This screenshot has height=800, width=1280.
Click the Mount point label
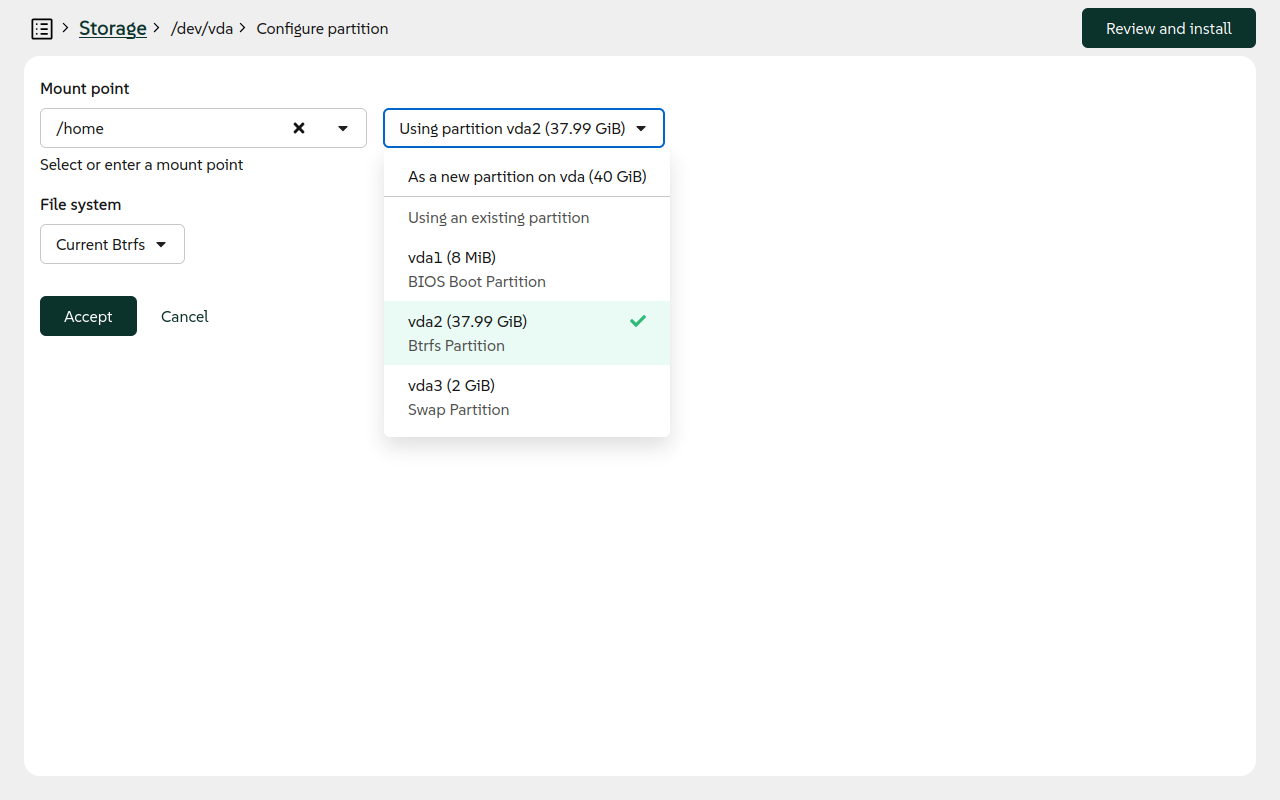(84, 89)
